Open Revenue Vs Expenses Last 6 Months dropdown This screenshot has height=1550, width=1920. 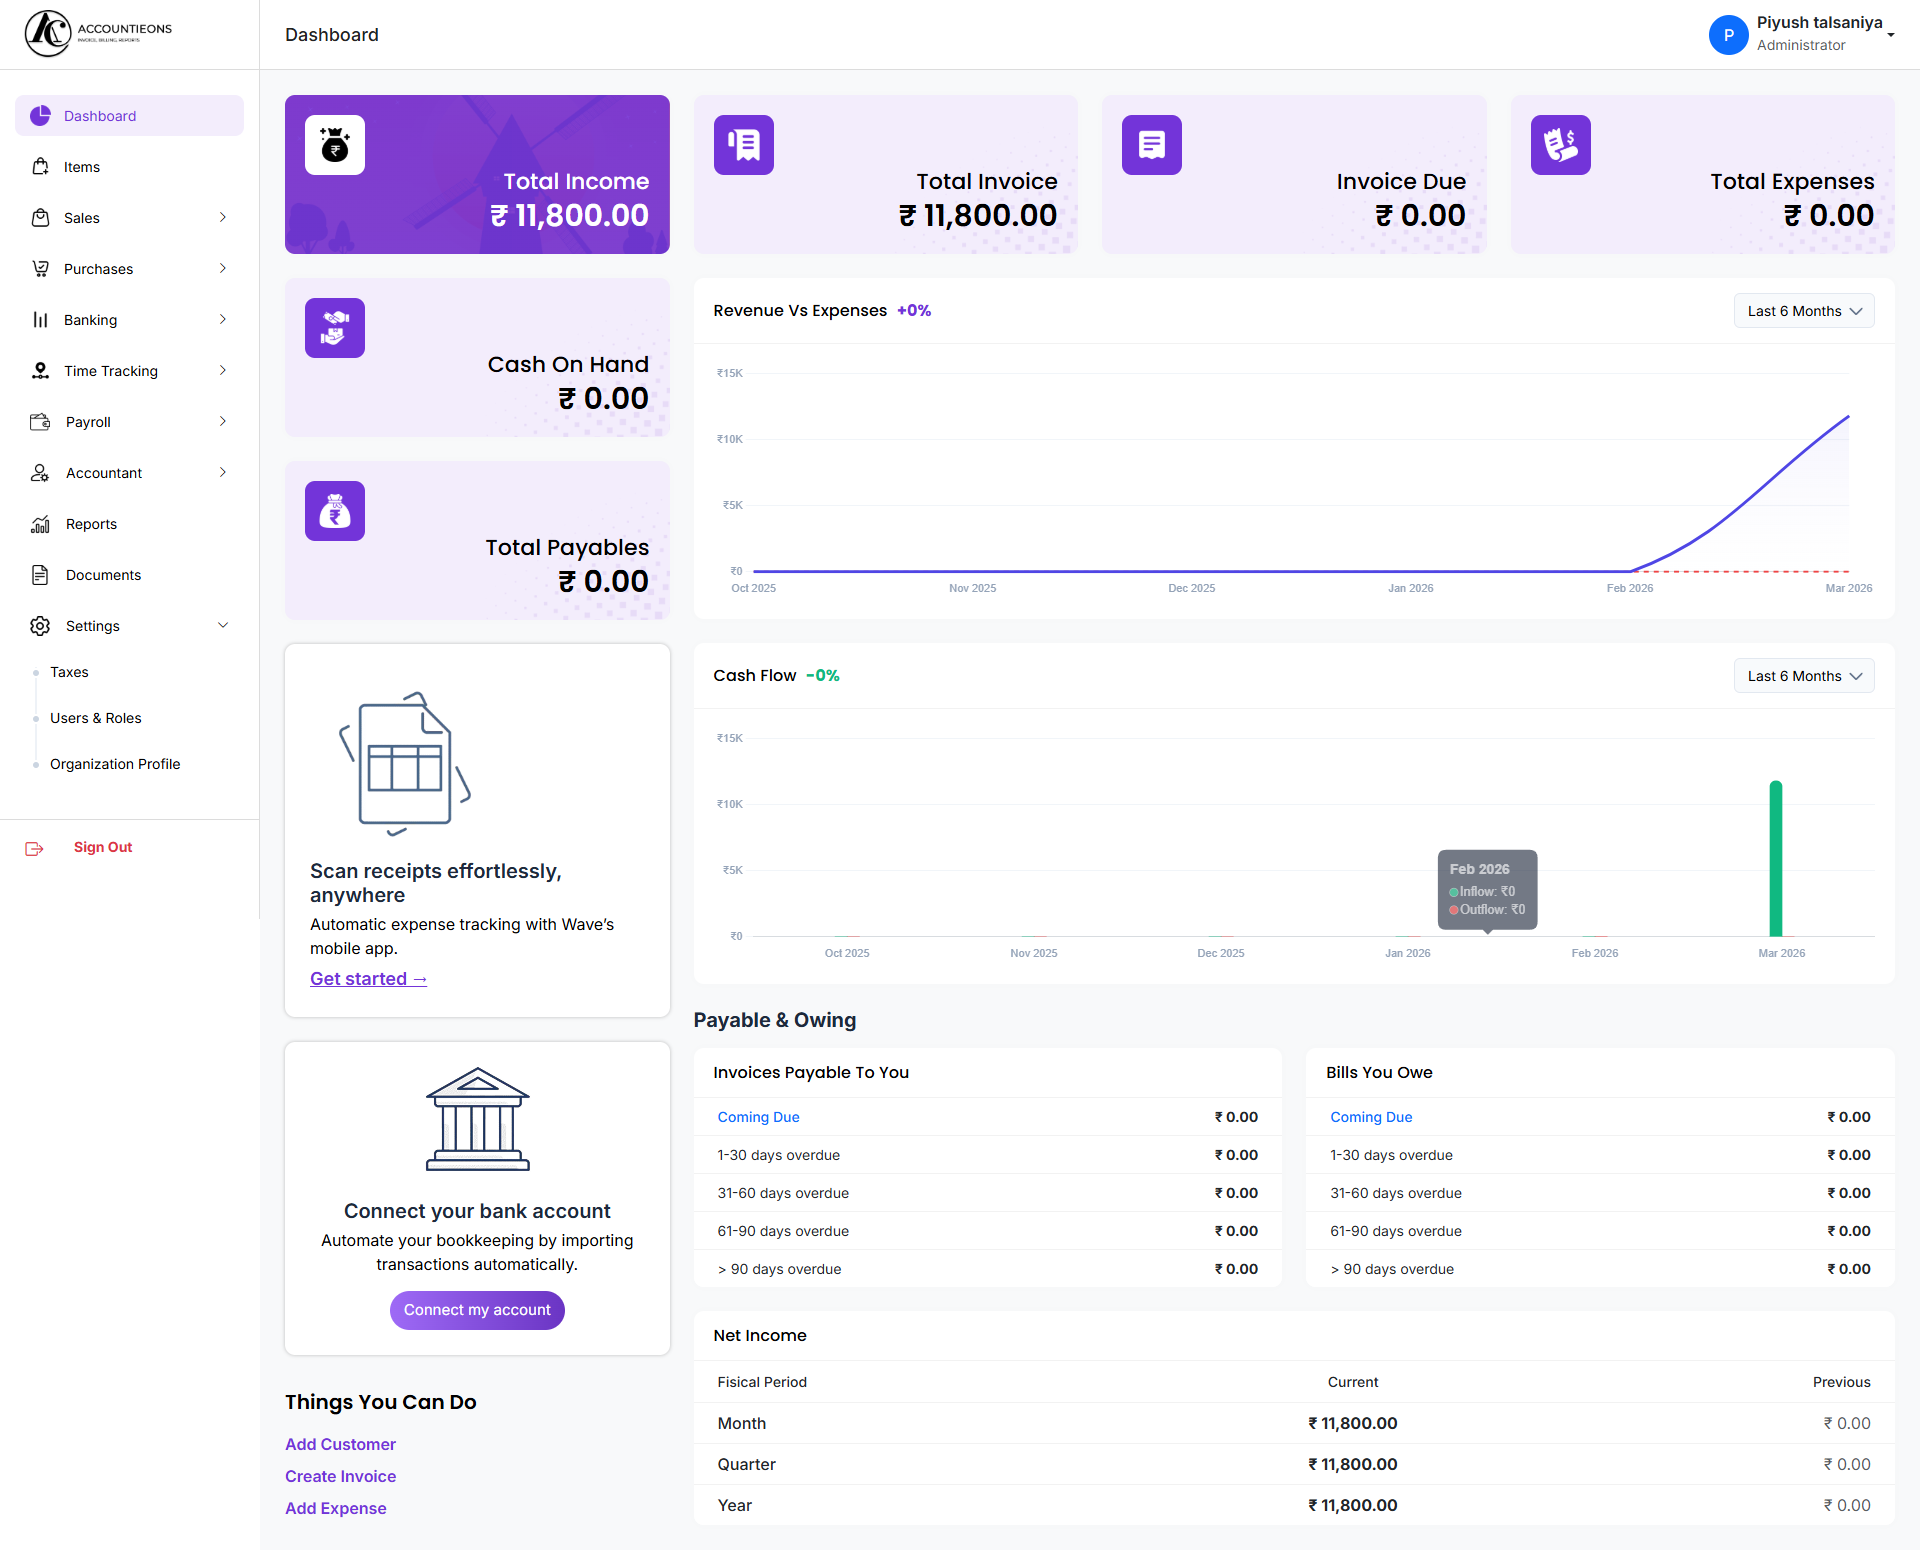click(1803, 311)
